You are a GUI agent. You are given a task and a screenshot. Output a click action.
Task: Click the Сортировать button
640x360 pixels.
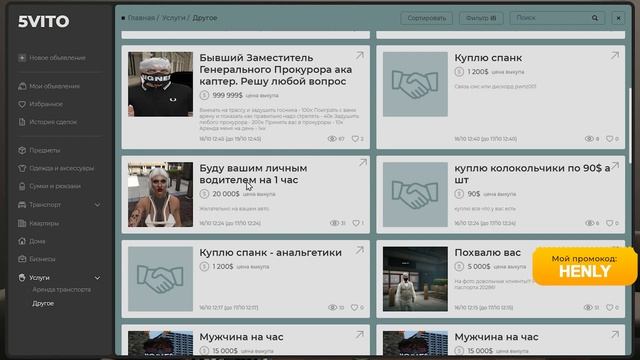pyautogui.click(x=427, y=18)
